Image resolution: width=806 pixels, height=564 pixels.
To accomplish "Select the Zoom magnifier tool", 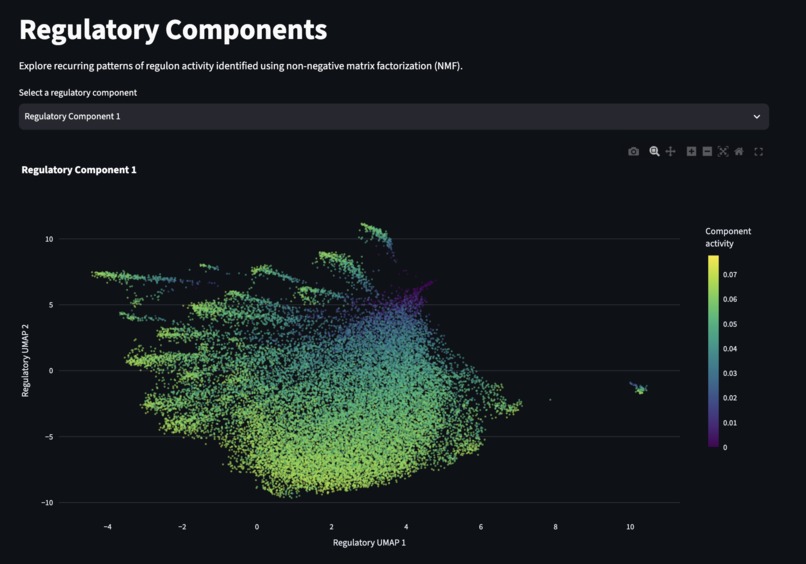I will click(x=654, y=151).
